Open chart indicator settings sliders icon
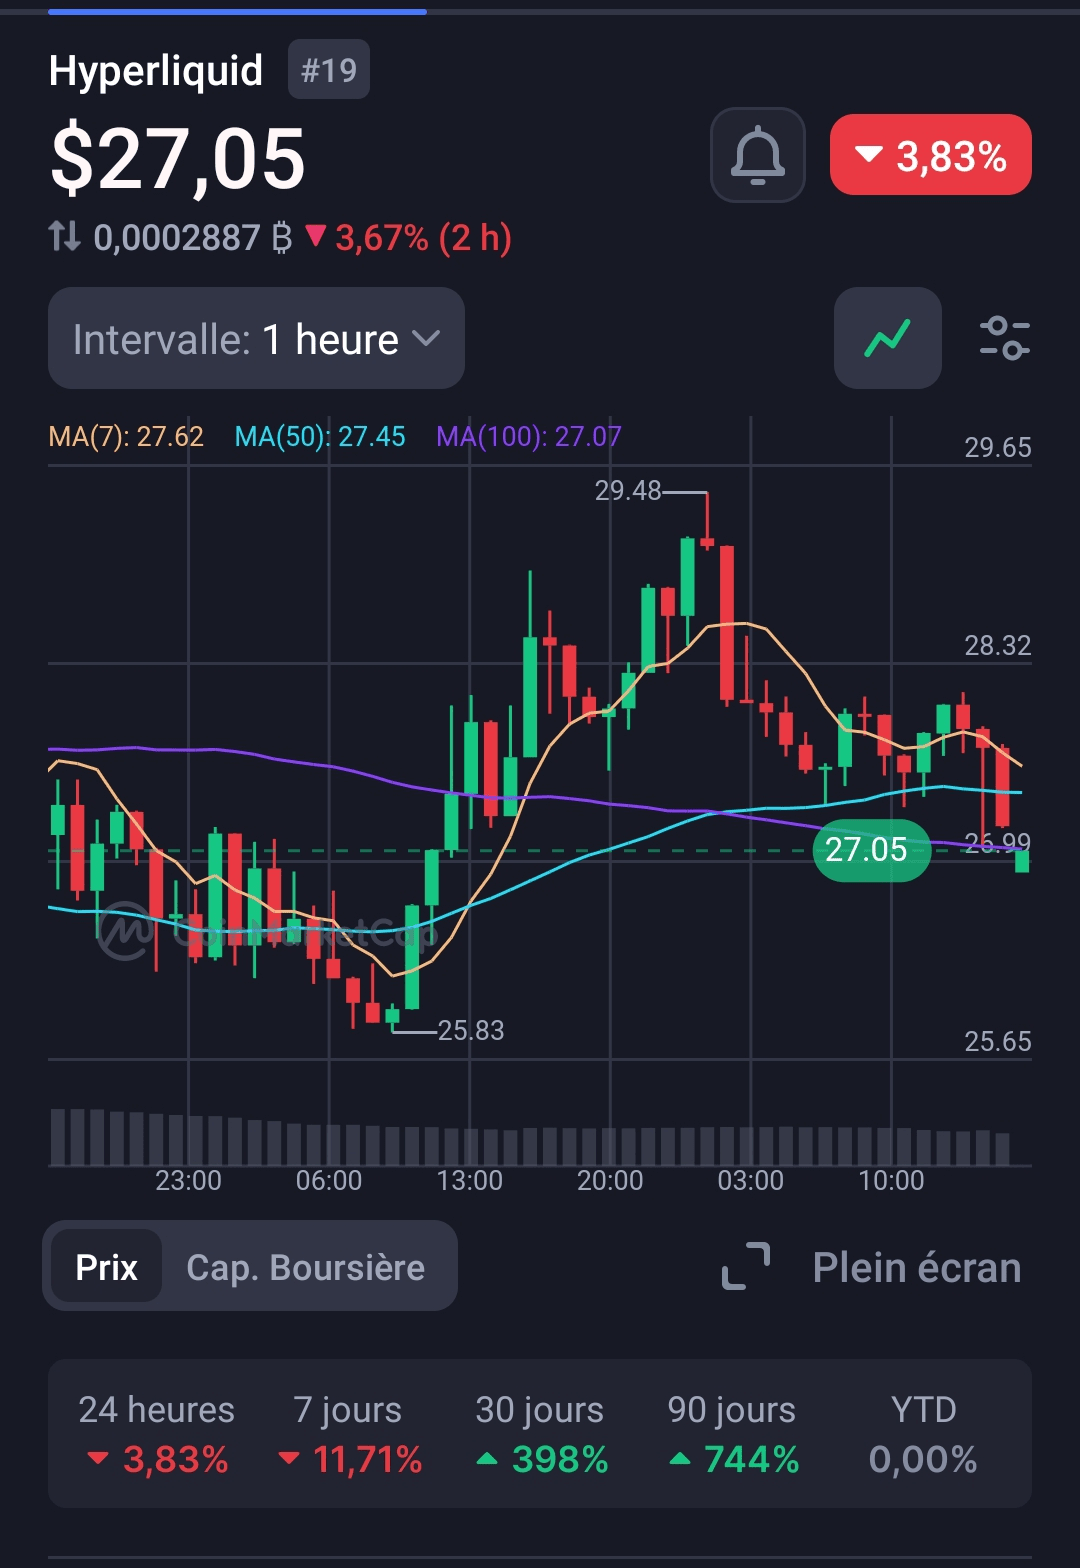Viewport: 1080px width, 1568px height. 1004,338
